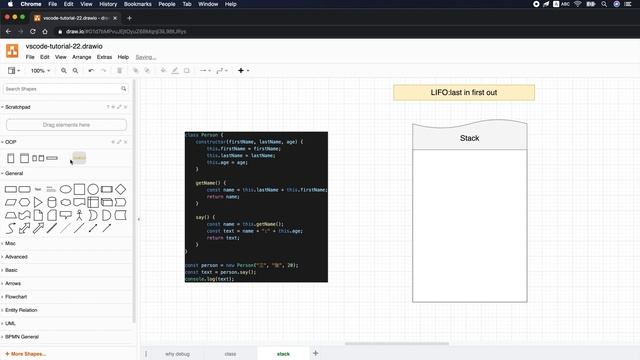Click the To Front toolbar icon
Viewport: 640px width, 360px height.
(x=136, y=71)
